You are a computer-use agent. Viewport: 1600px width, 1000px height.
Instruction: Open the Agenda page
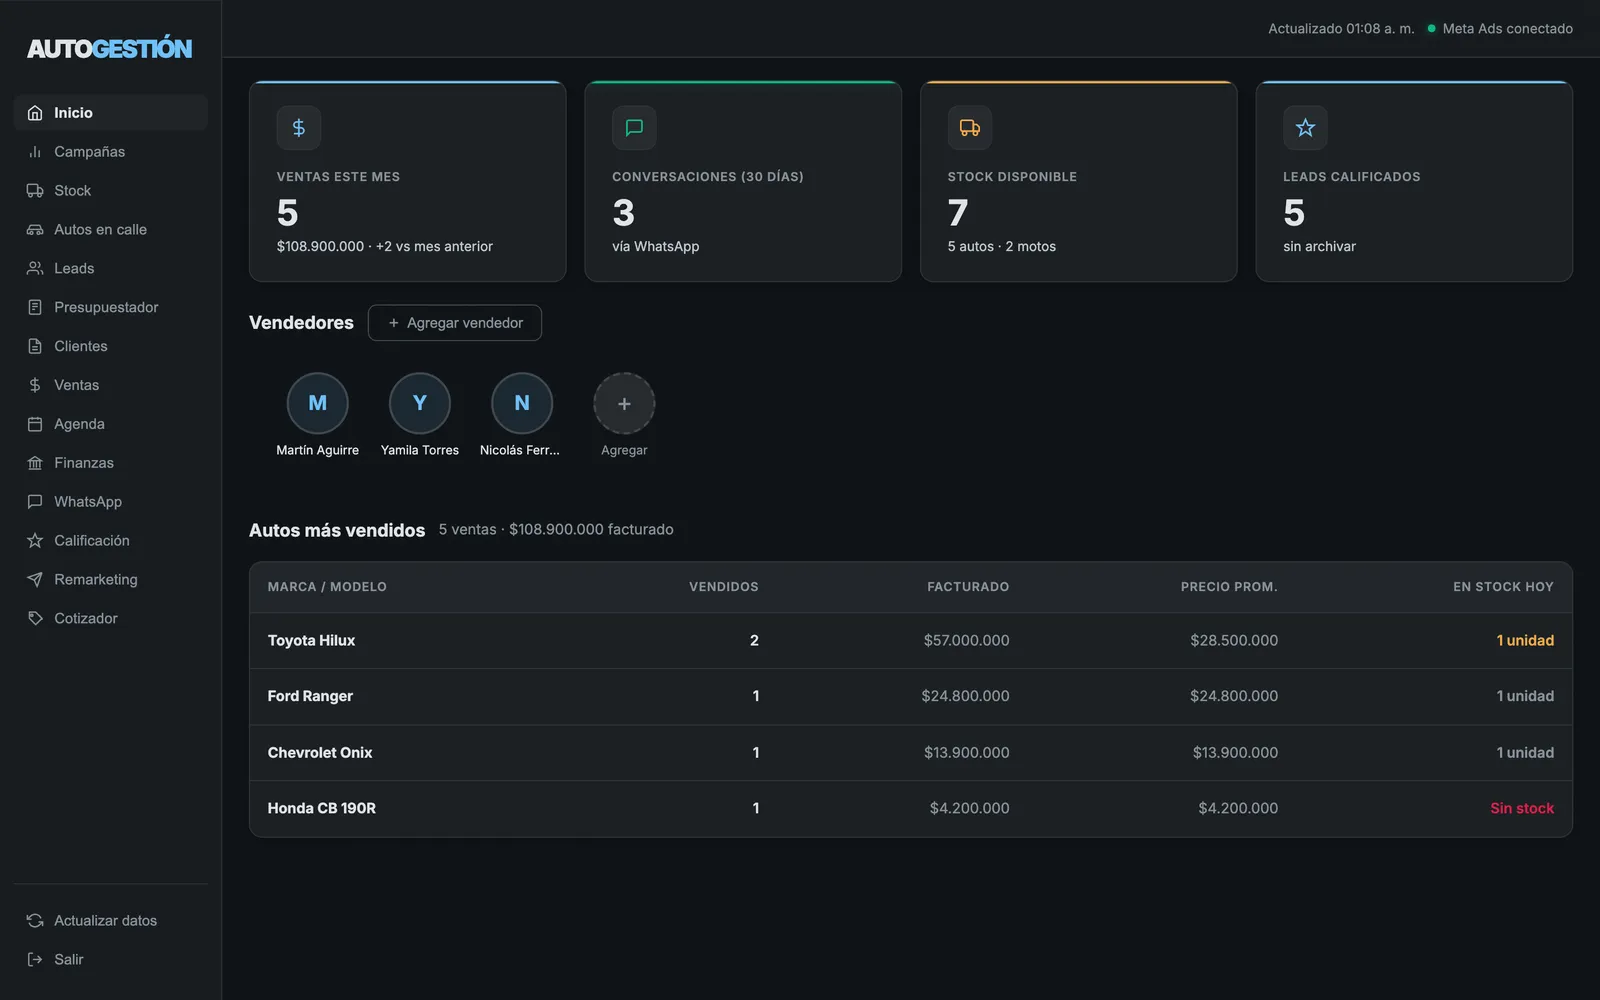[111, 424]
